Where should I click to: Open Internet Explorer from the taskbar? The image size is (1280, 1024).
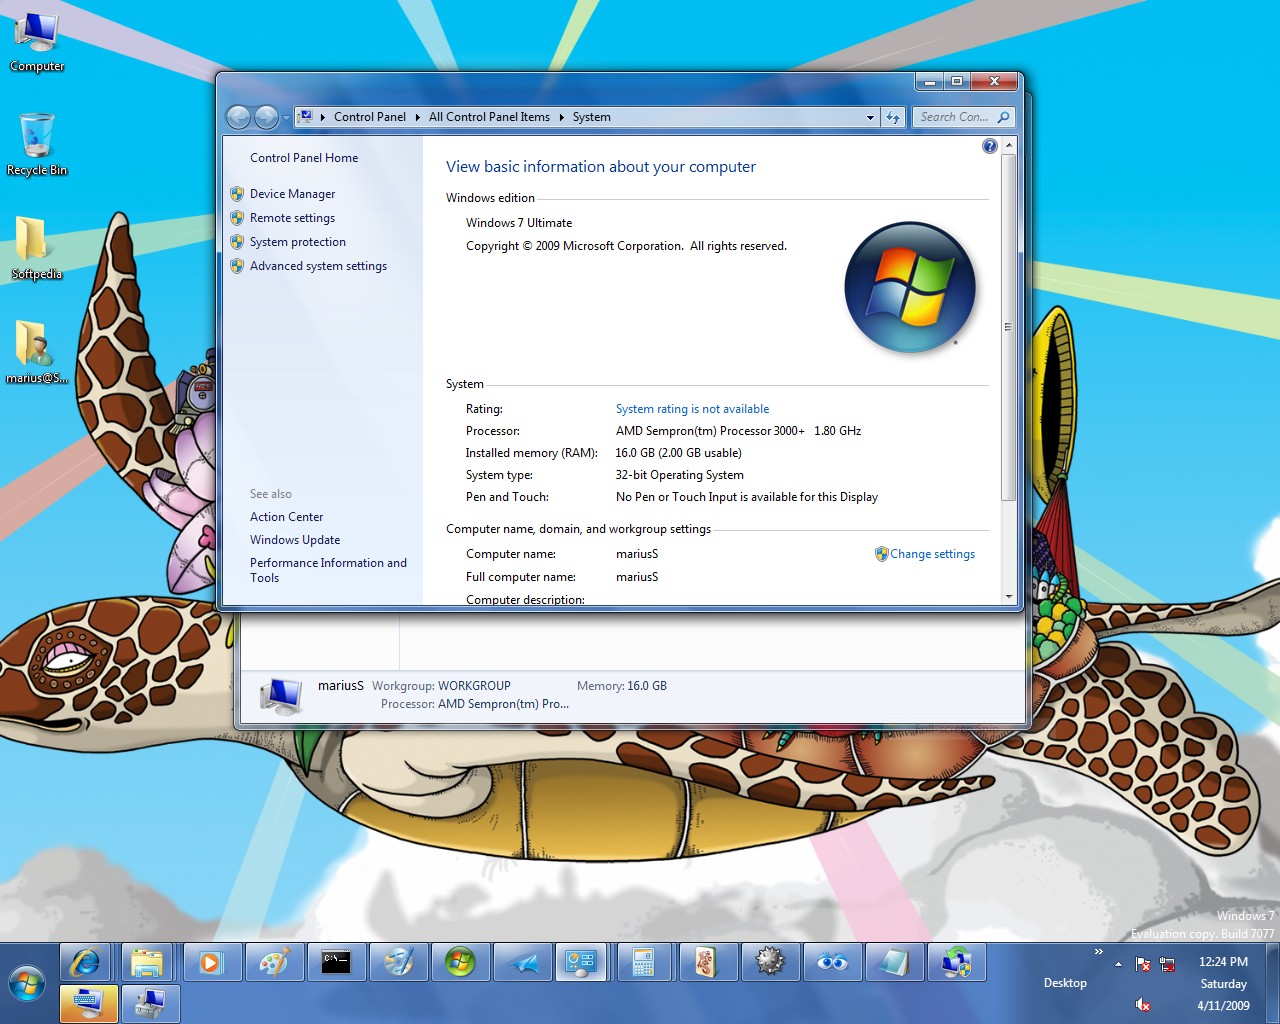[x=86, y=963]
